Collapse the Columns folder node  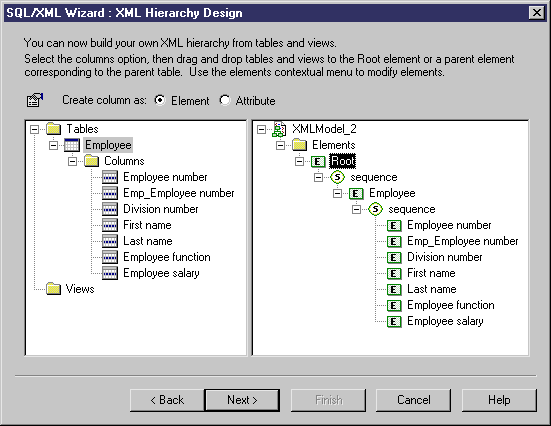point(72,161)
